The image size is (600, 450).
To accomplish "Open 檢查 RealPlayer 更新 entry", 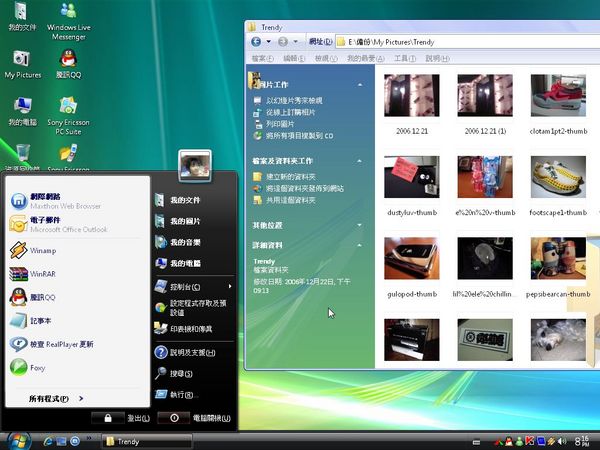I will 51,344.
